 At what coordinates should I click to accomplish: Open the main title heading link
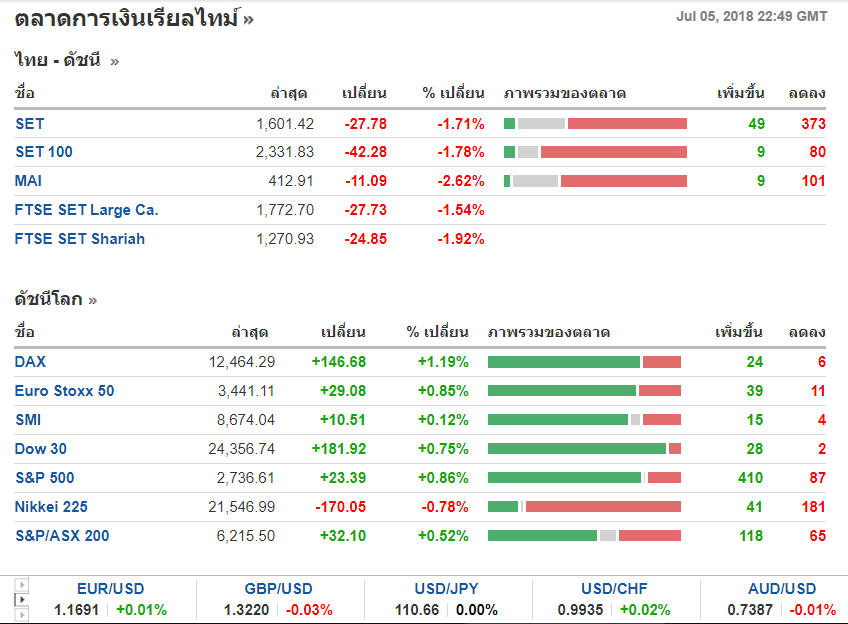coord(127,19)
